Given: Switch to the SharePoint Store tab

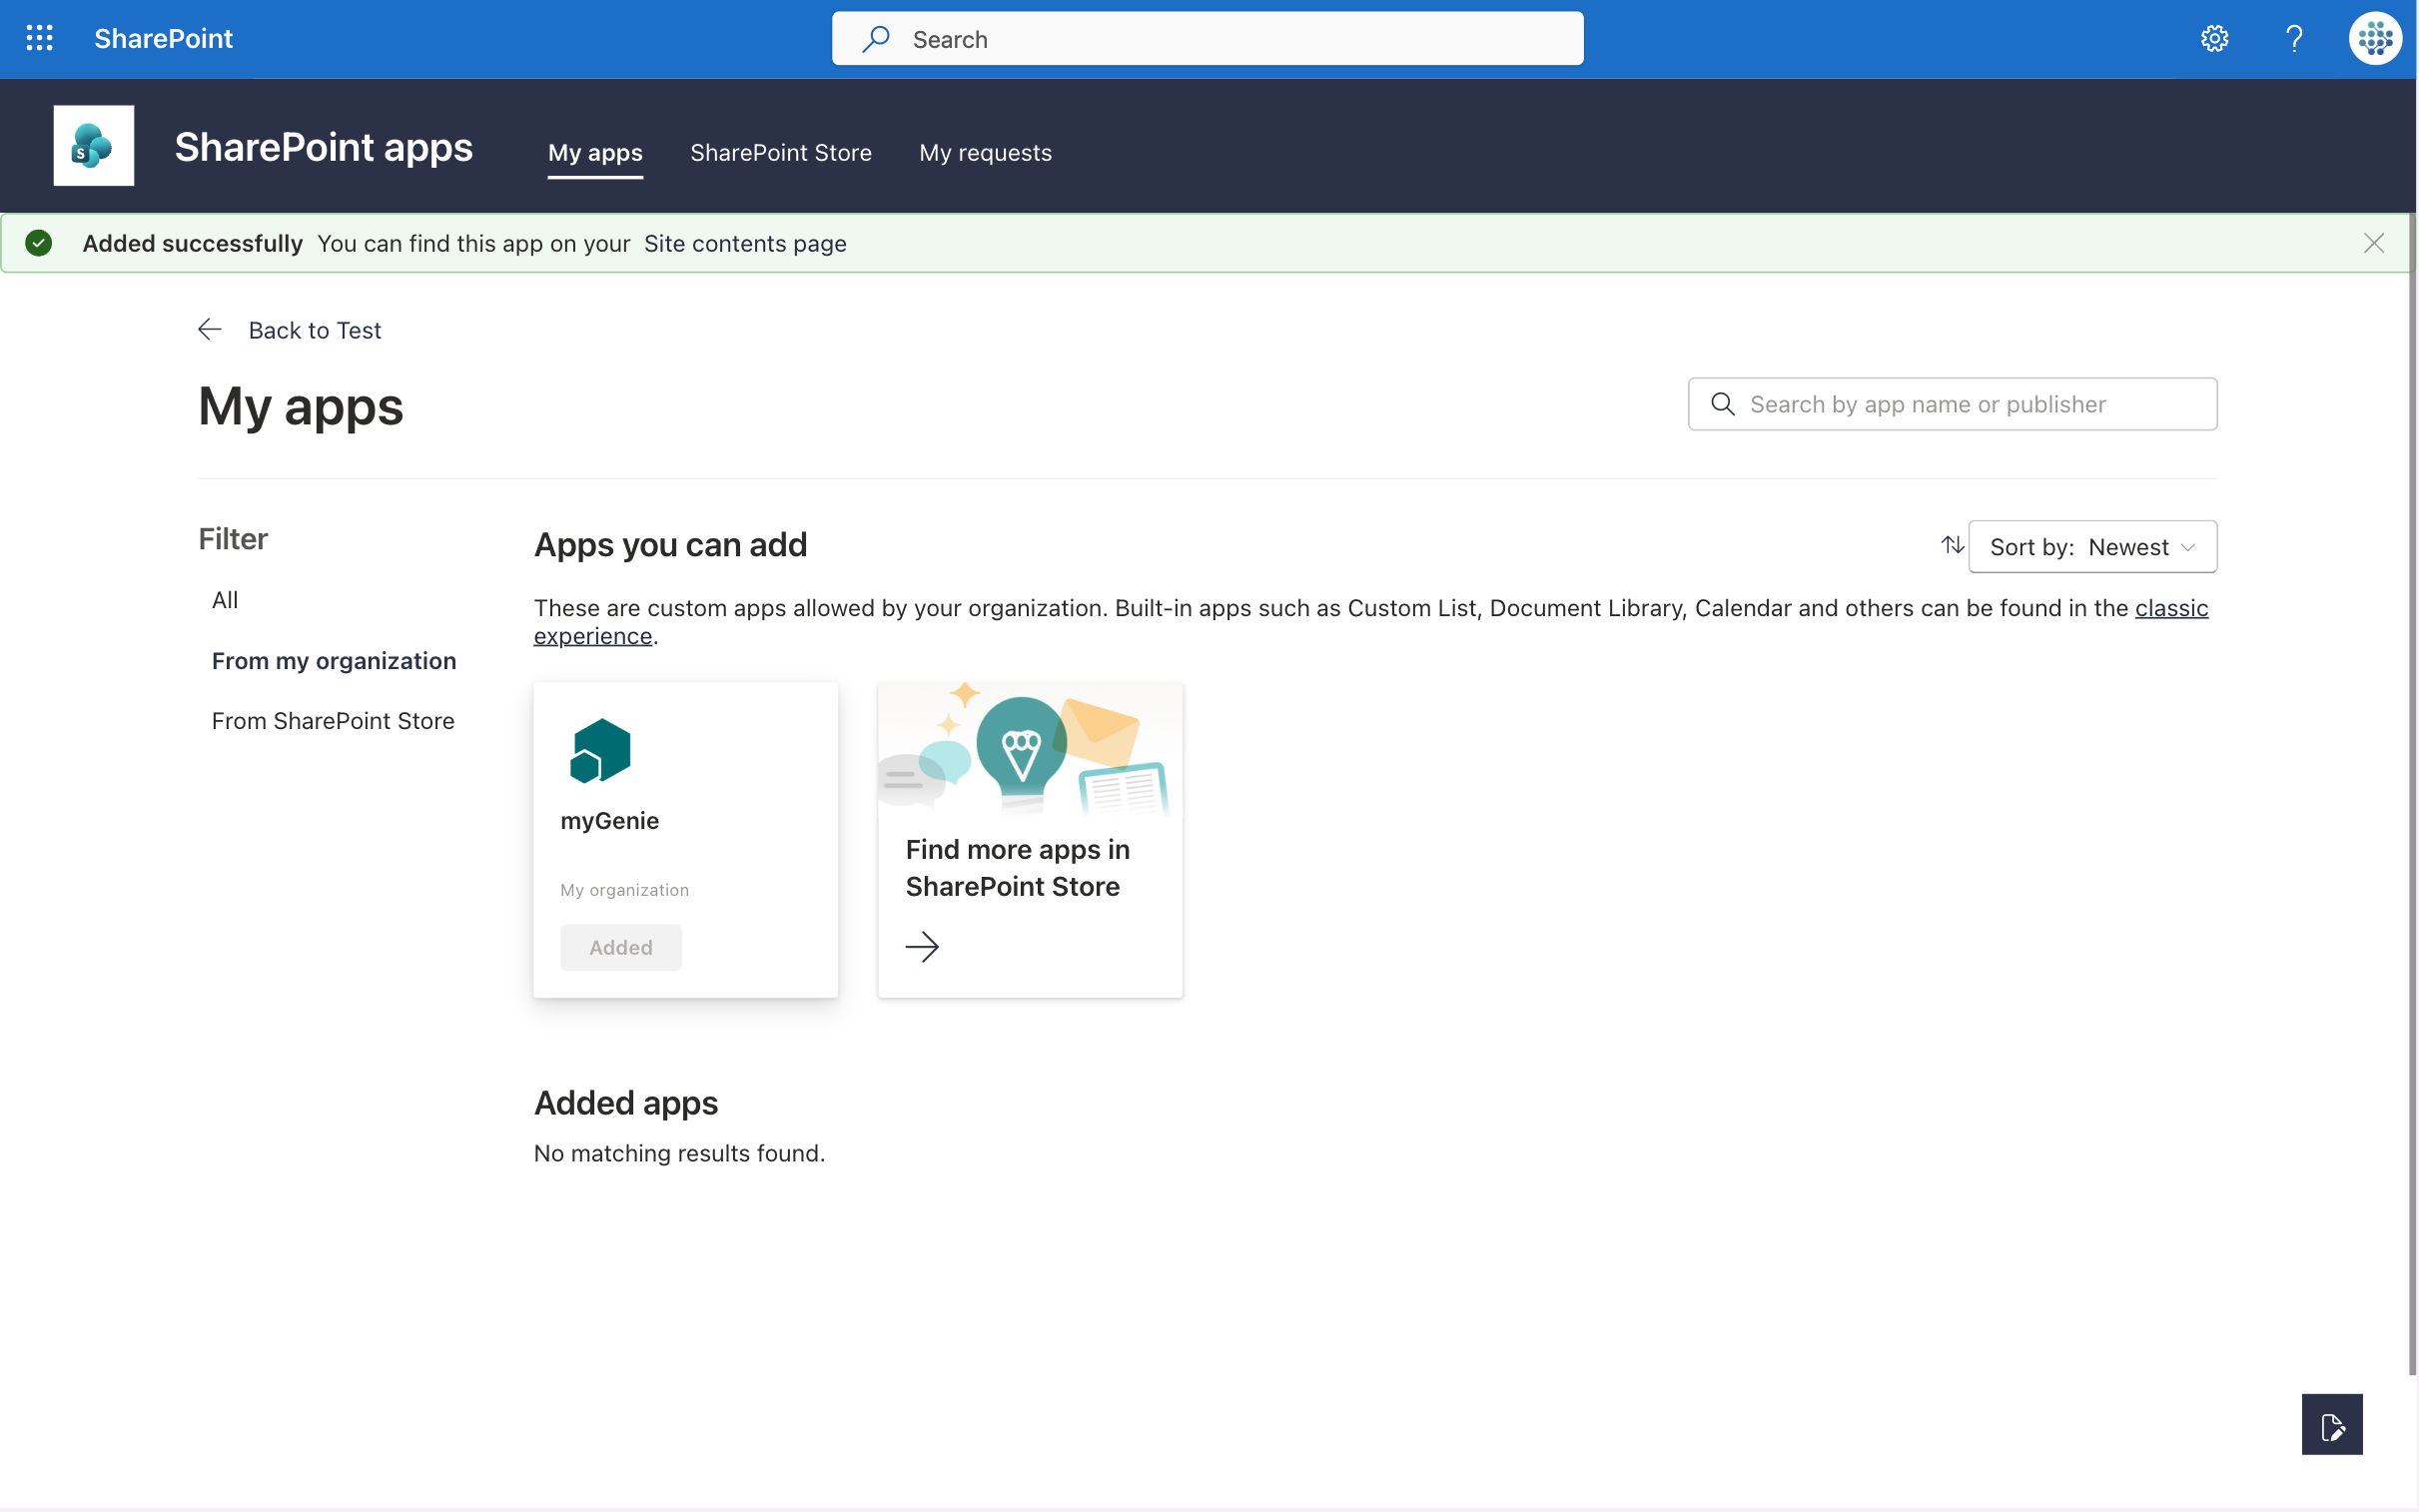Looking at the screenshot, I should click(781, 153).
